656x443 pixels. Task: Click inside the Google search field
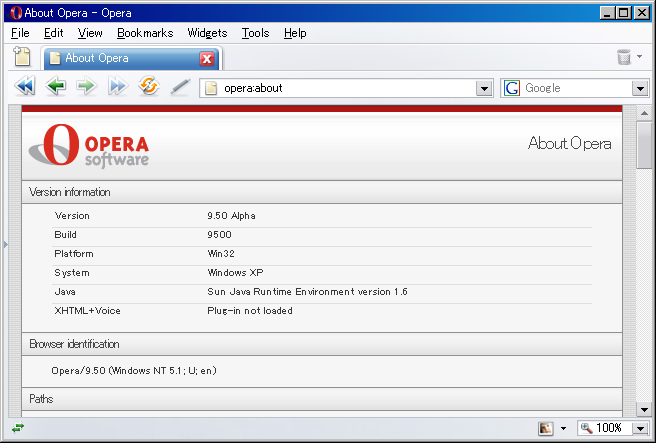577,88
